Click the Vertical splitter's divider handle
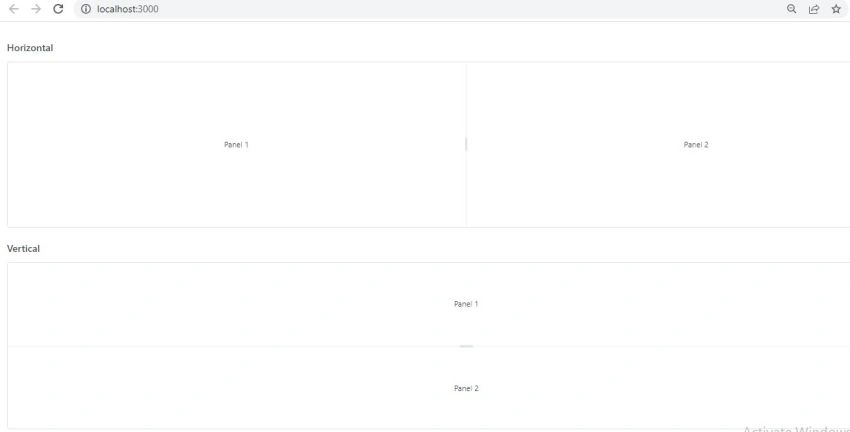 point(466,346)
